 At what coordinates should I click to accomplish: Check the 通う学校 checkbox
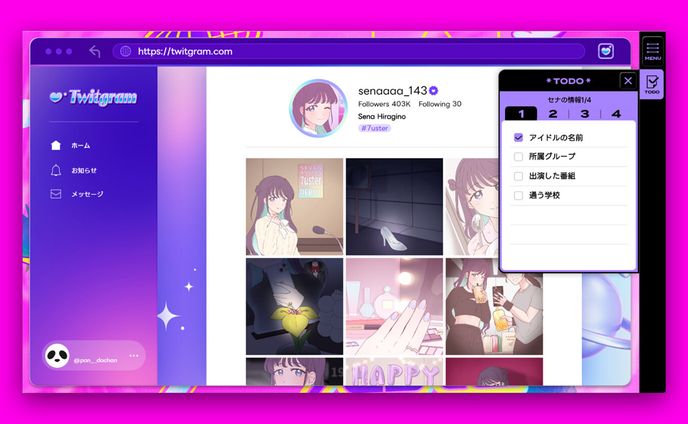[x=518, y=195]
